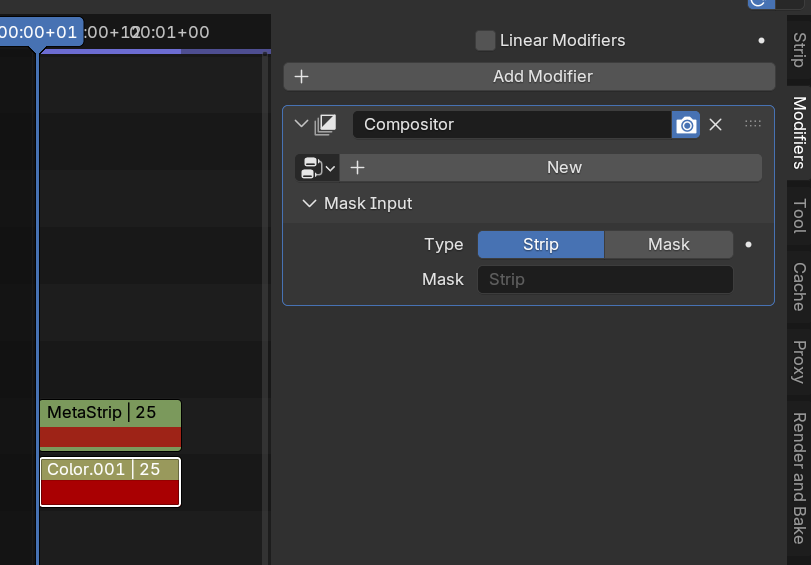Viewport: 811px width, 565px height.
Task: Enable the Linear Modifiers checkbox
Action: [x=485, y=40]
